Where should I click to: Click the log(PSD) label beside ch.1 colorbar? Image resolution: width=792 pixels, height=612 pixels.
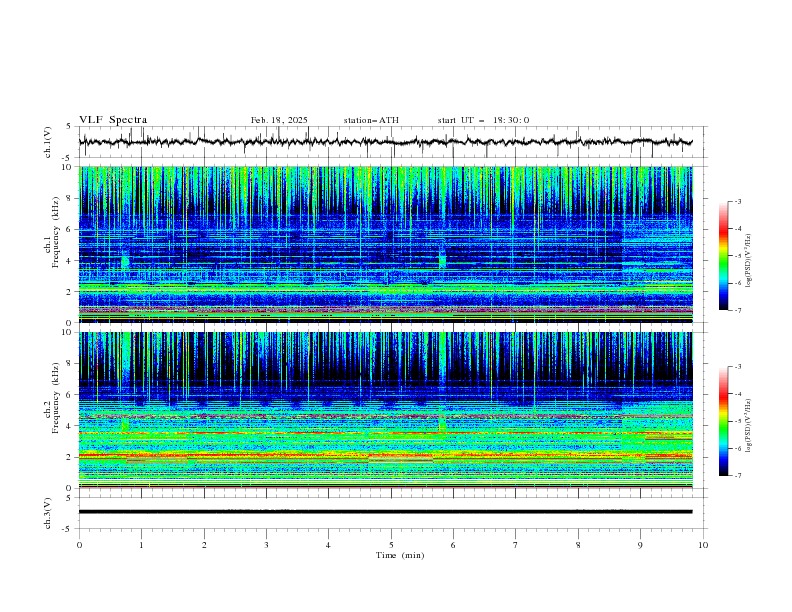748,261
